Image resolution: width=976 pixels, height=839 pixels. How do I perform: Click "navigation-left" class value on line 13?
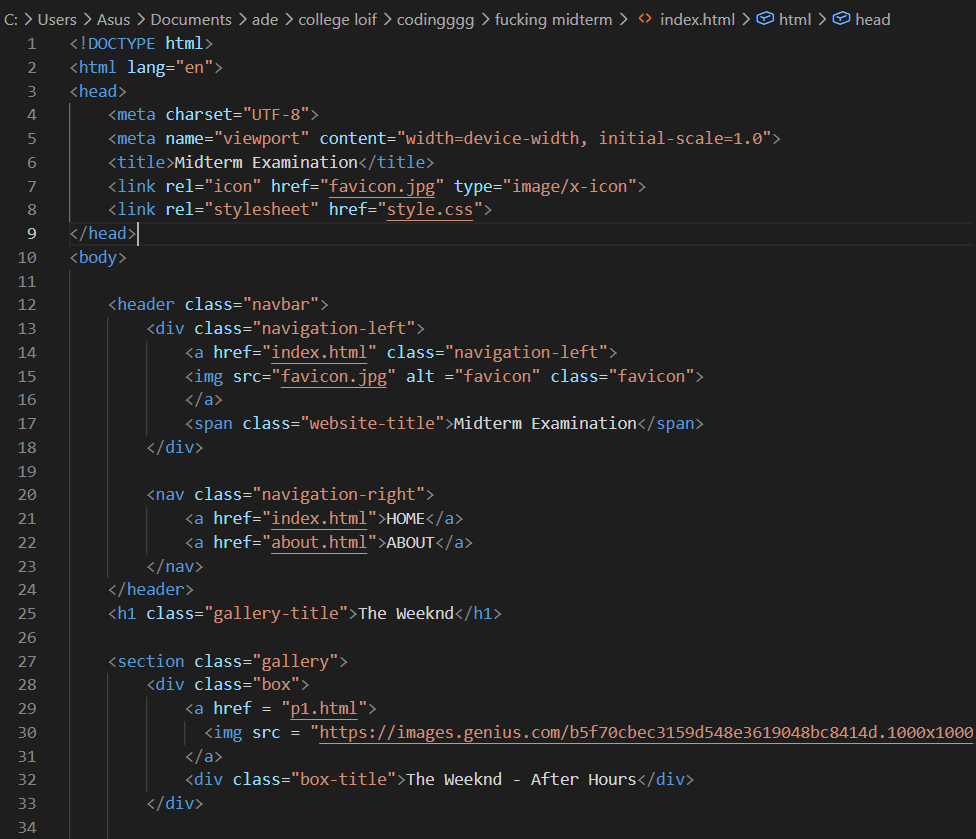[334, 329]
